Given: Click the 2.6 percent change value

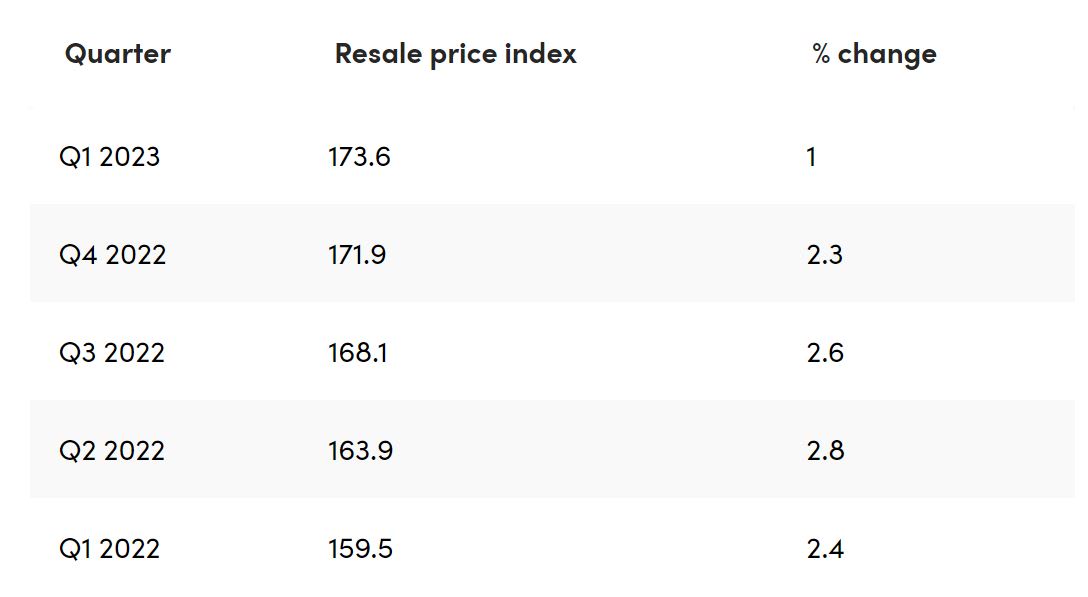Looking at the screenshot, I should [825, 353].
